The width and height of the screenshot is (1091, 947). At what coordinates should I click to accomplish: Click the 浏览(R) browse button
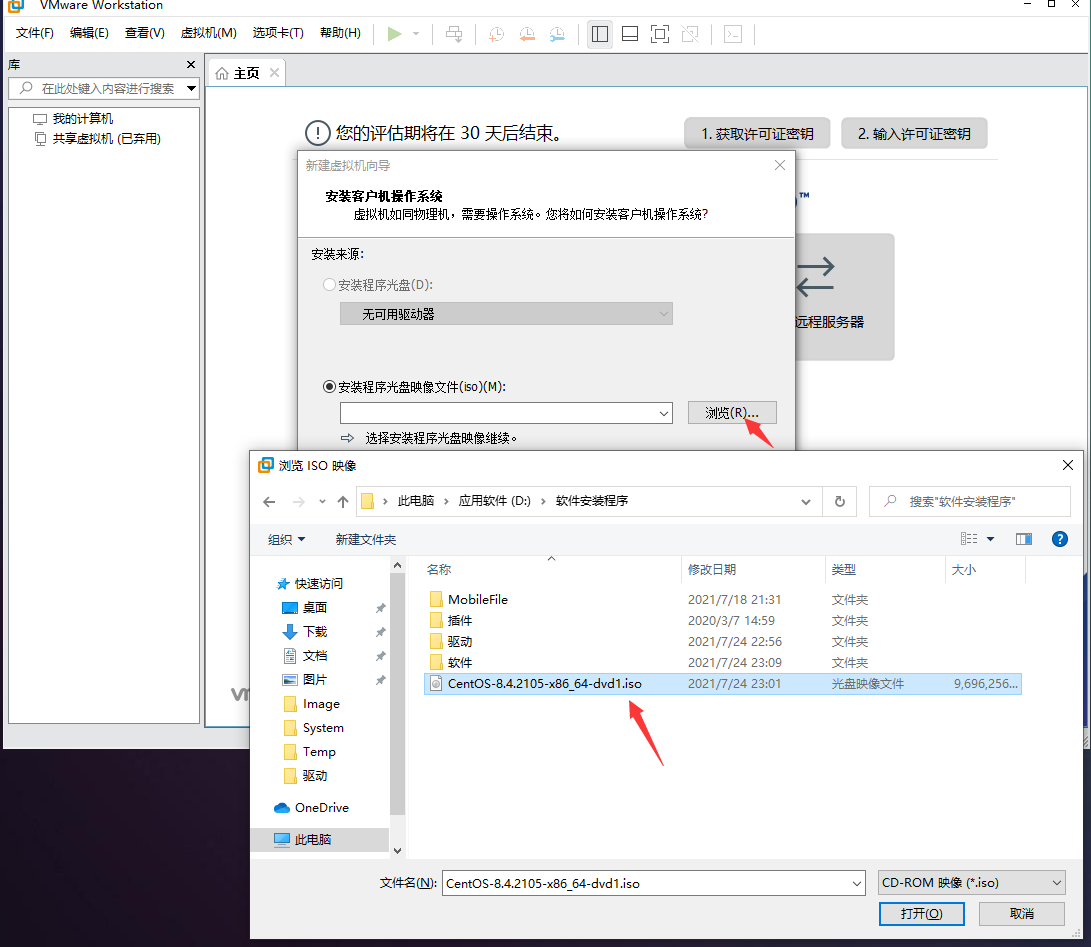tap(731, 412)
